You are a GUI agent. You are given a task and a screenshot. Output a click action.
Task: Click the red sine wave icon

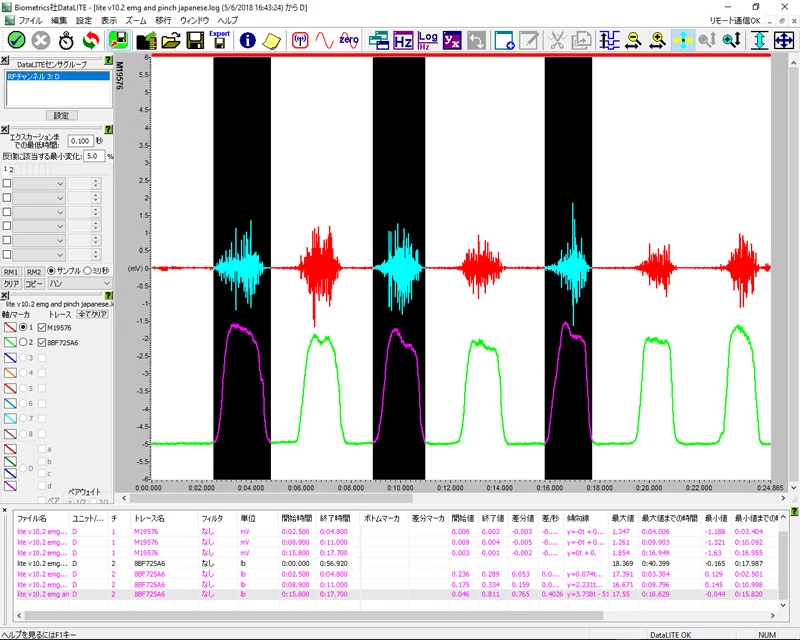[x=324, y=40]
